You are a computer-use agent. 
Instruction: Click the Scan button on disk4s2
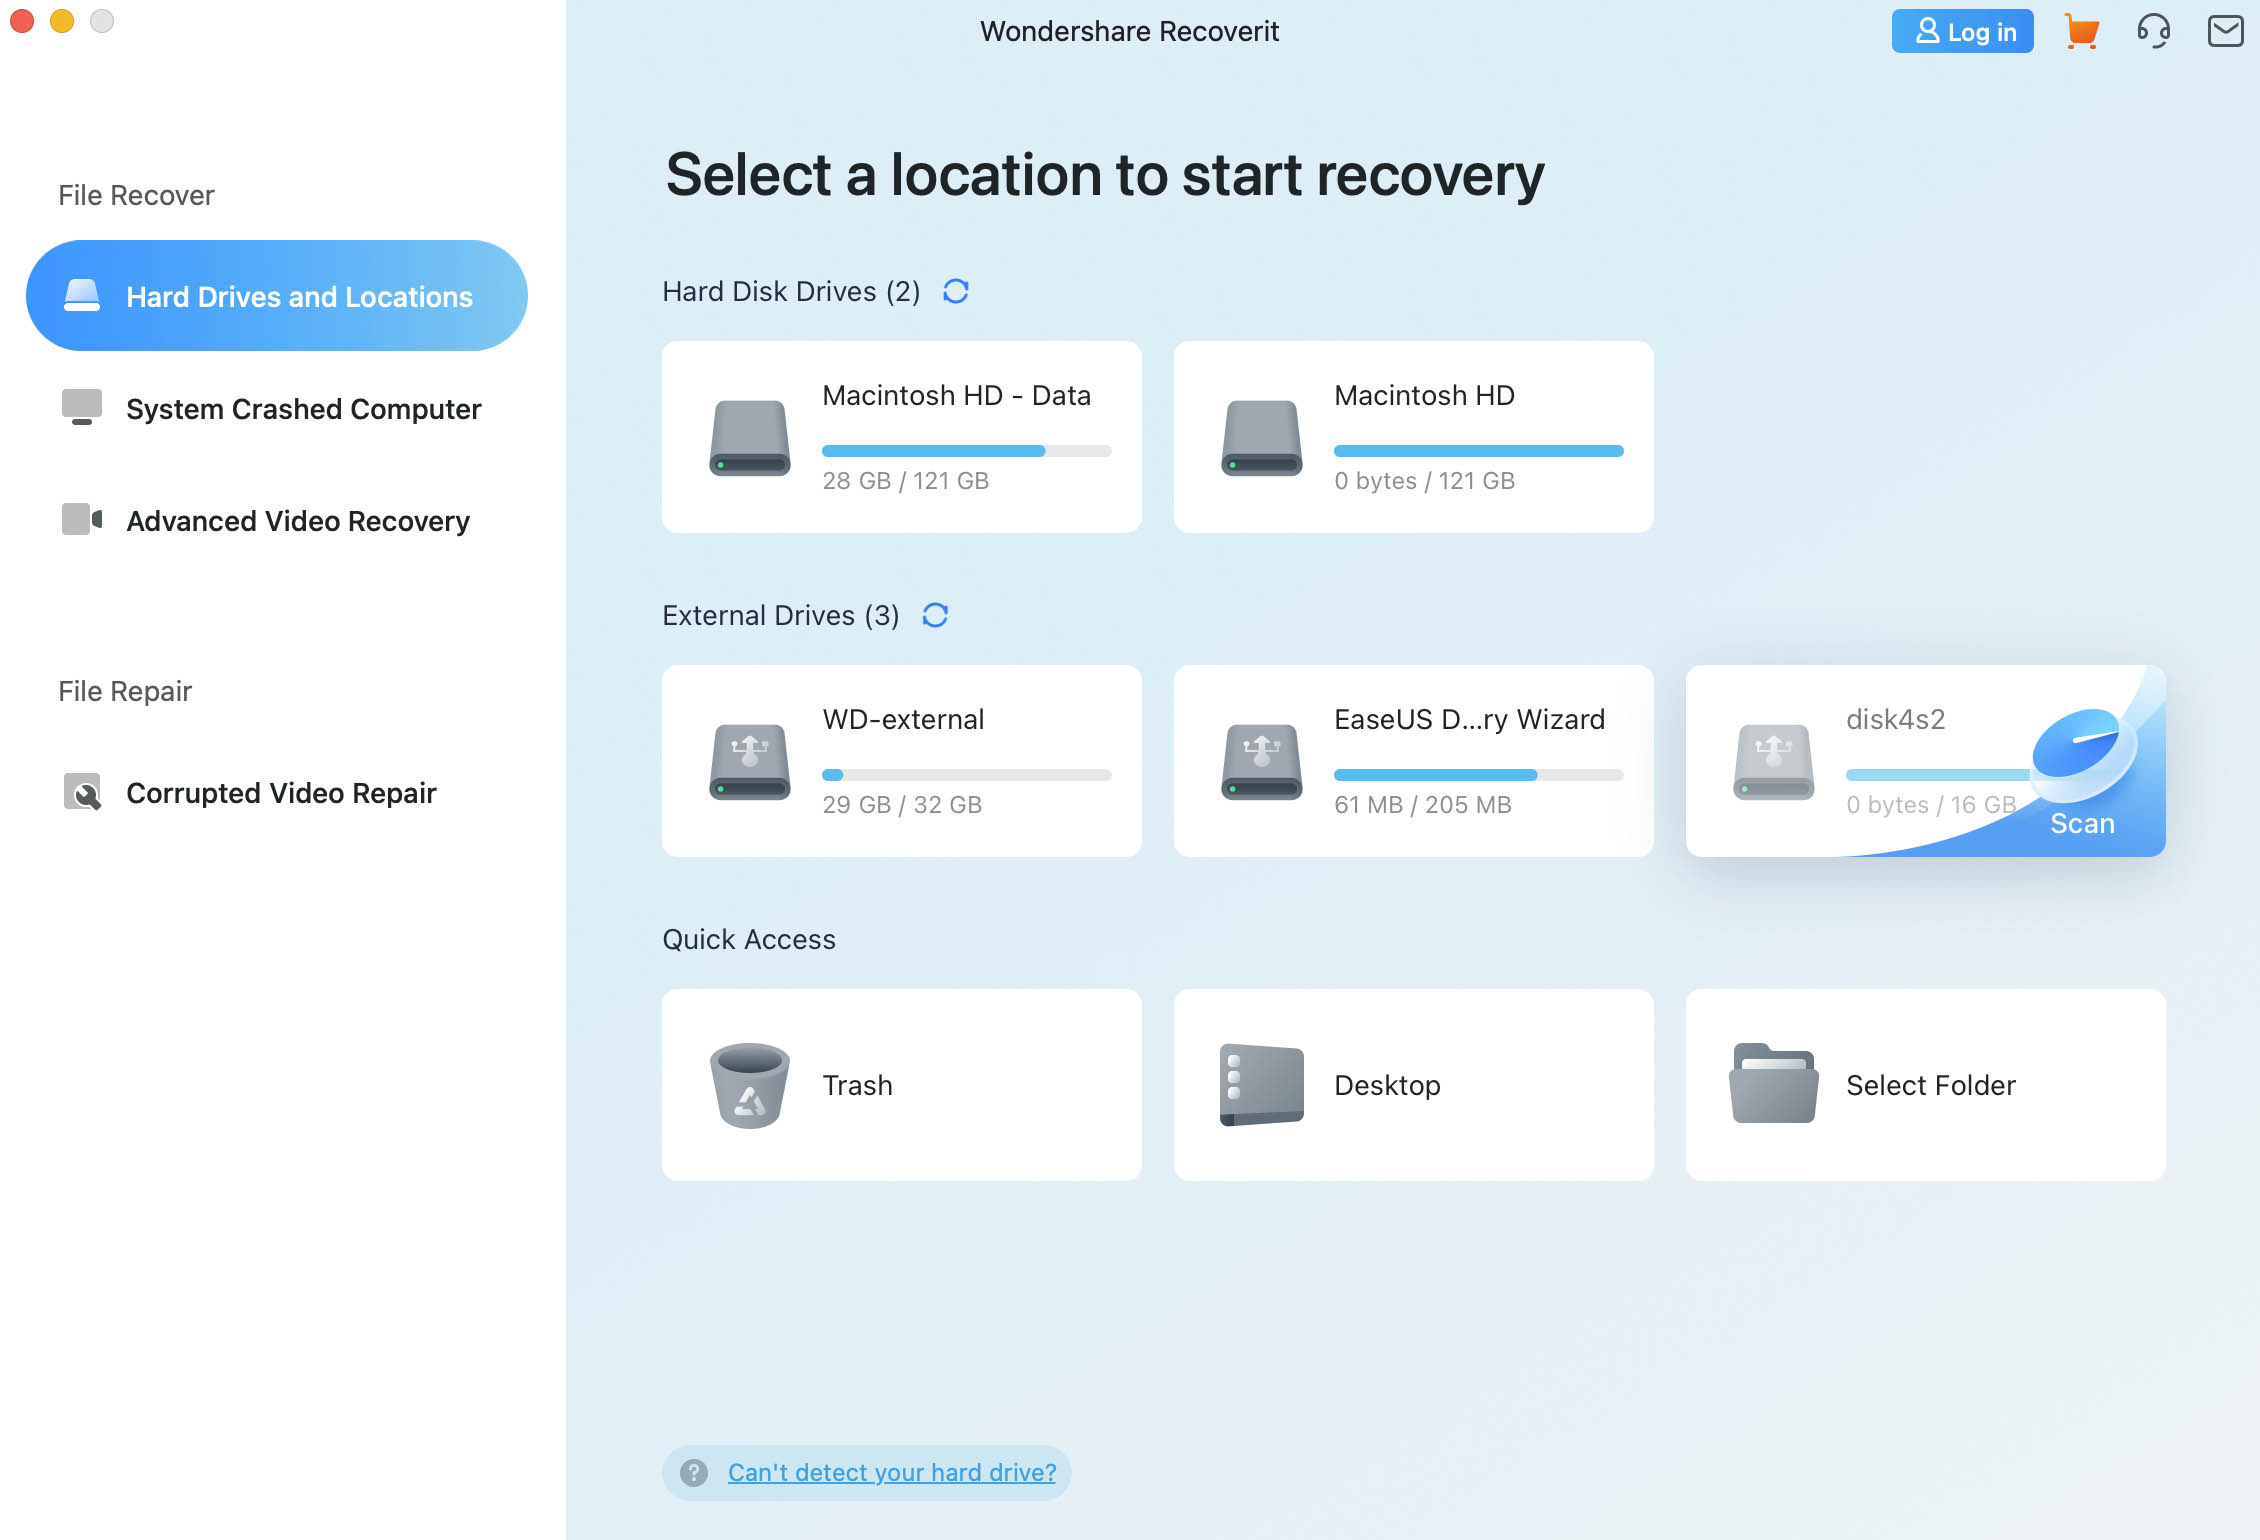pyautogui.click(x=2082, y=823)
